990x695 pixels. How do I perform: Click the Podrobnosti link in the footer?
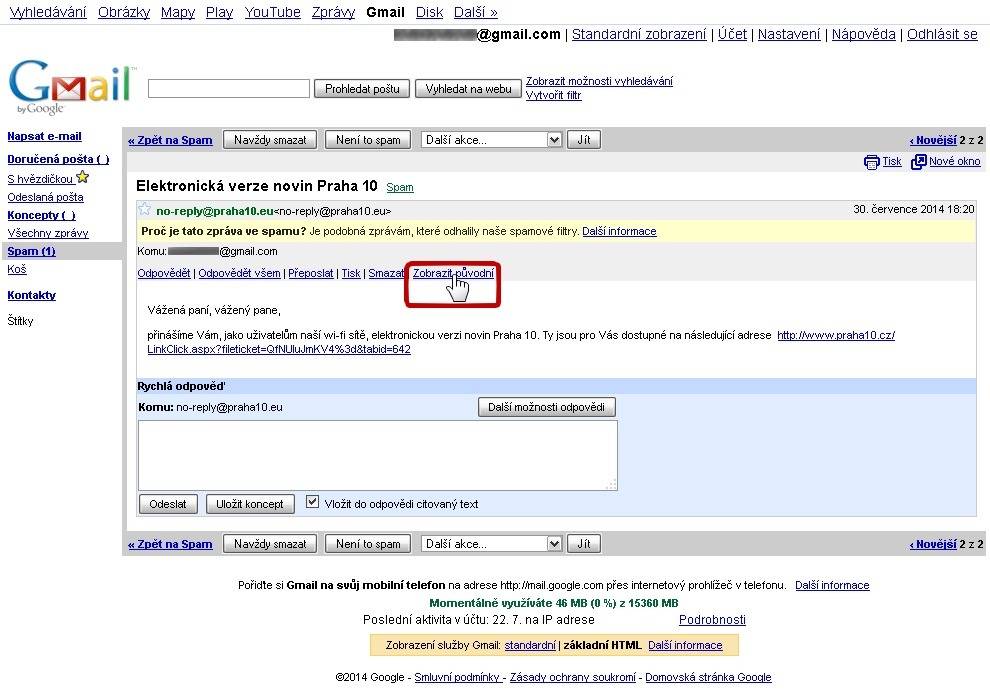tap(712, 620)
